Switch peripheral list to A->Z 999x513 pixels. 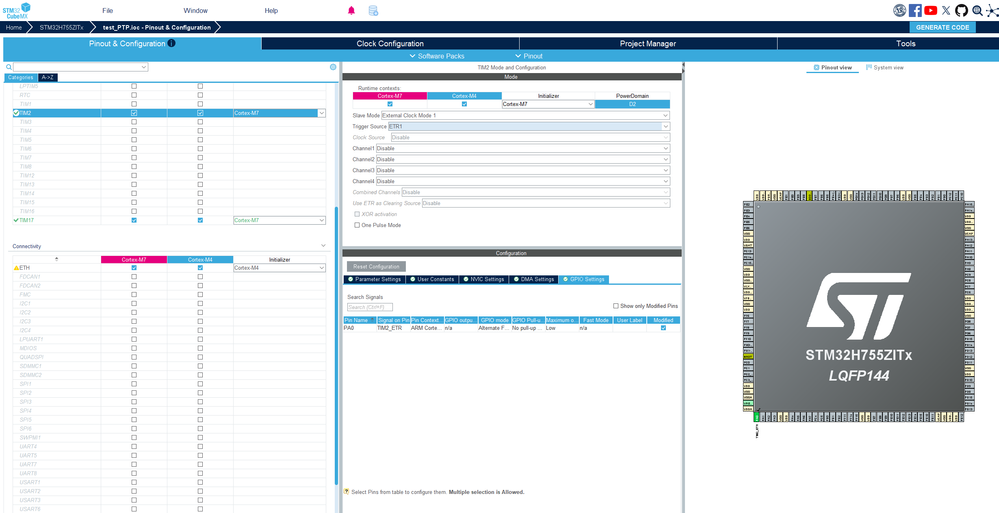click(48, 77)
